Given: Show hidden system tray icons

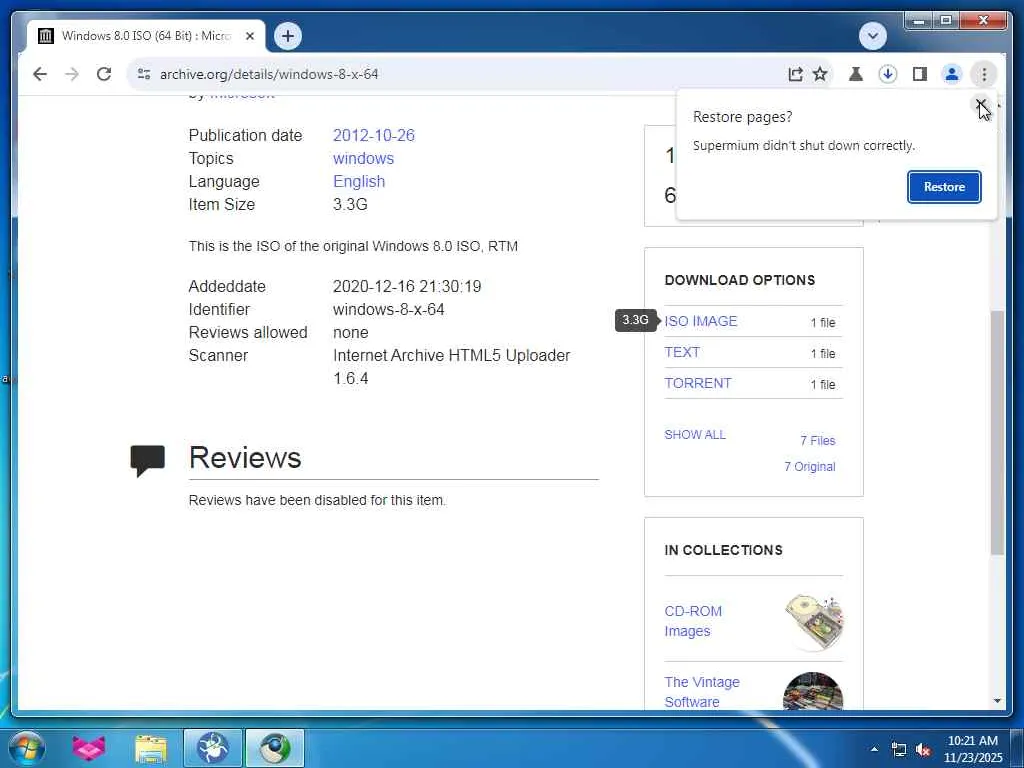Looking at the screenshot, I should tap(874, 749).
